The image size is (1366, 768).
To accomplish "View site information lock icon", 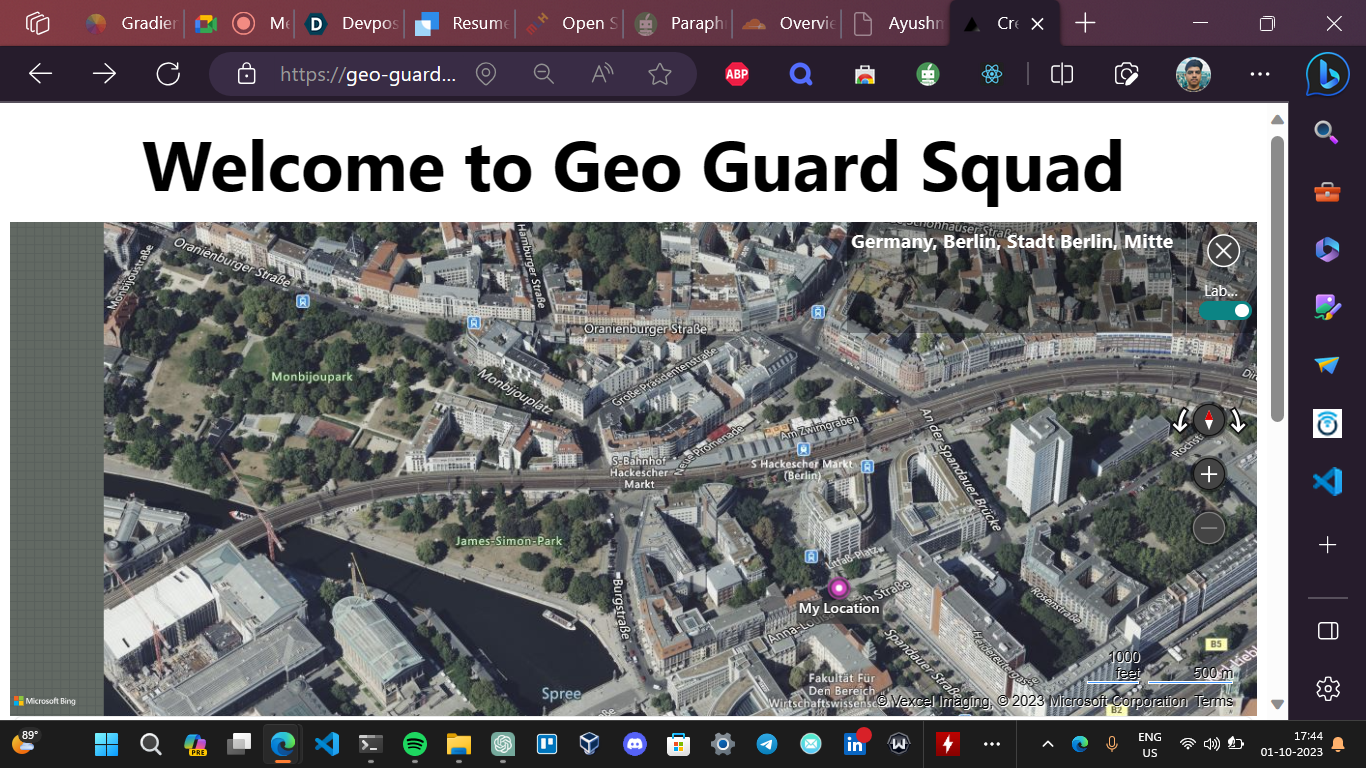I will coord(246,74).
